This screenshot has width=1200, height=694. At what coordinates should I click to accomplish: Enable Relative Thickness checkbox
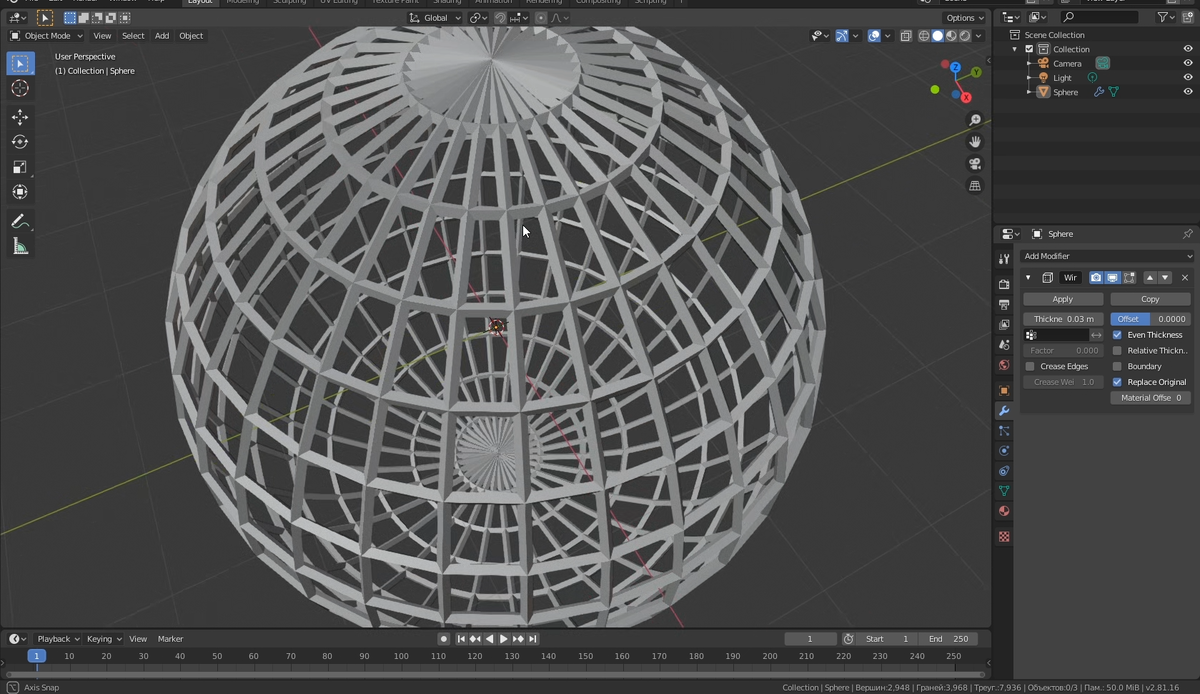coord(1117,351)
